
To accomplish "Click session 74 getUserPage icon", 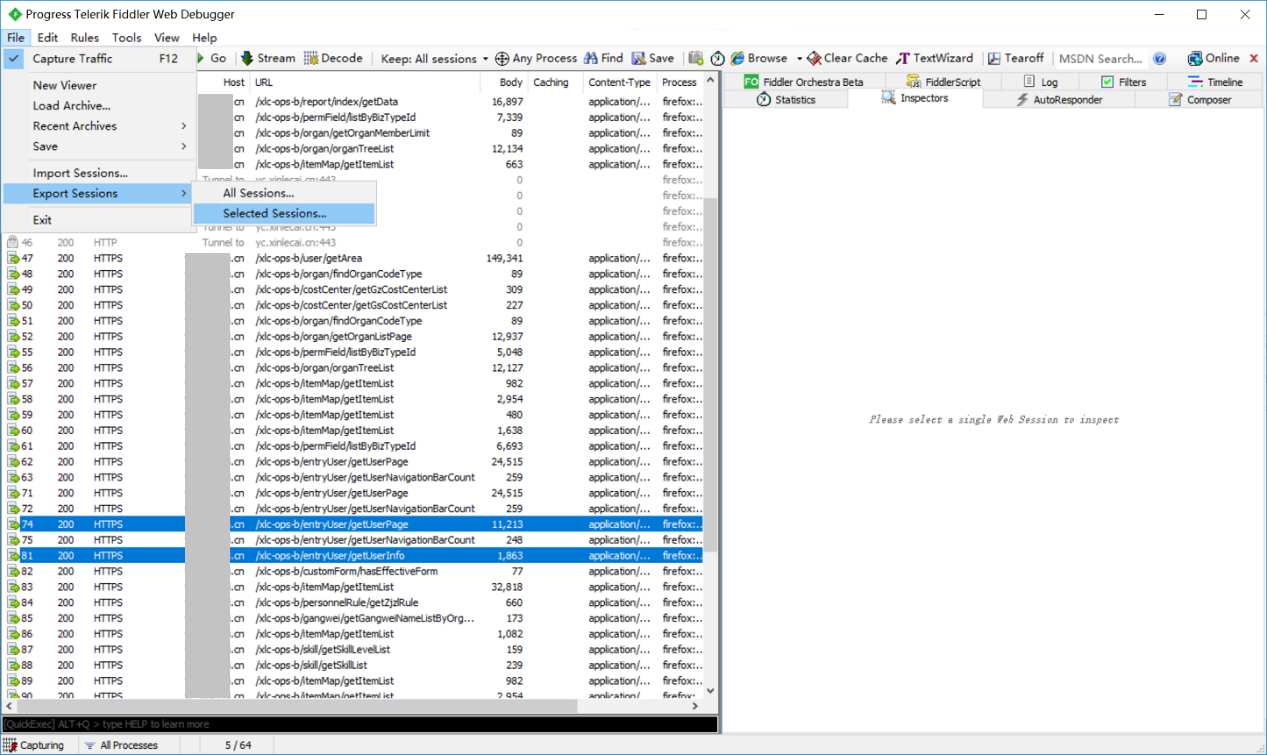I will (x=14, y=524).
